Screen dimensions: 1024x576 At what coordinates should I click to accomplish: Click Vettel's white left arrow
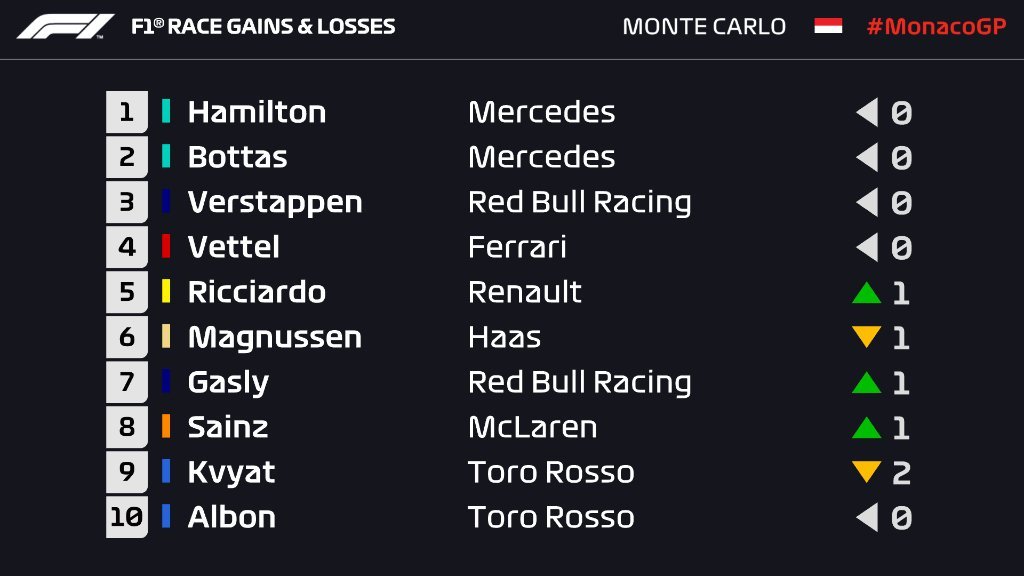(x=867, y=248)
